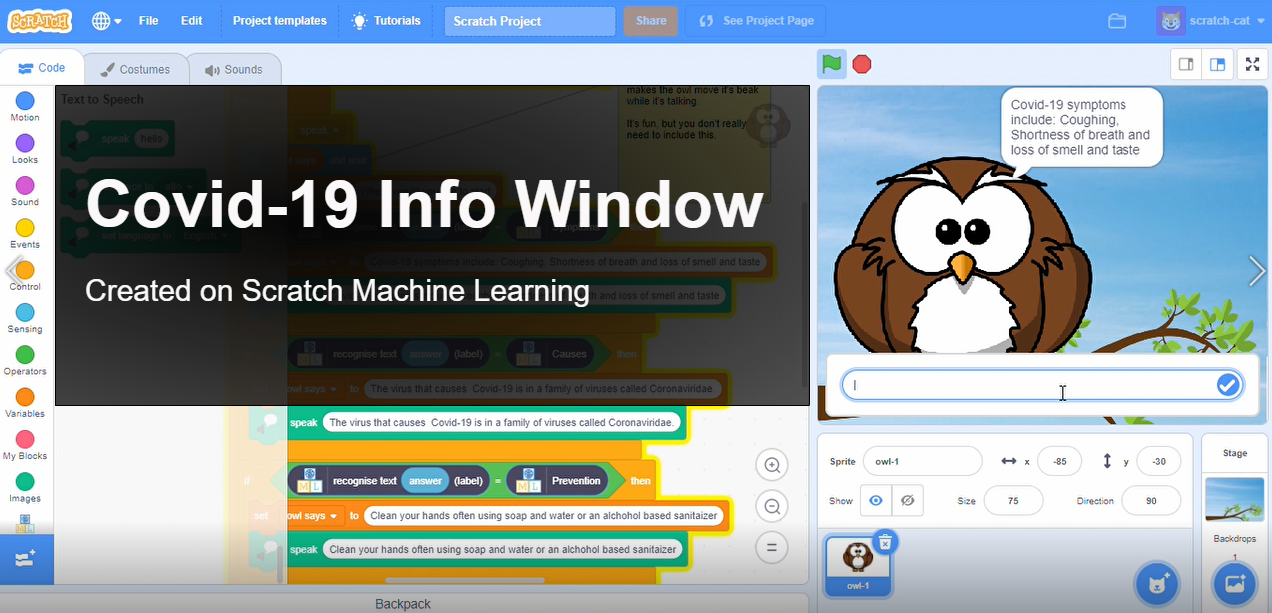The width and height of the screenshot is (1272, 613).
Task: Open Project templates menu
Action: (x=280, y=20)
